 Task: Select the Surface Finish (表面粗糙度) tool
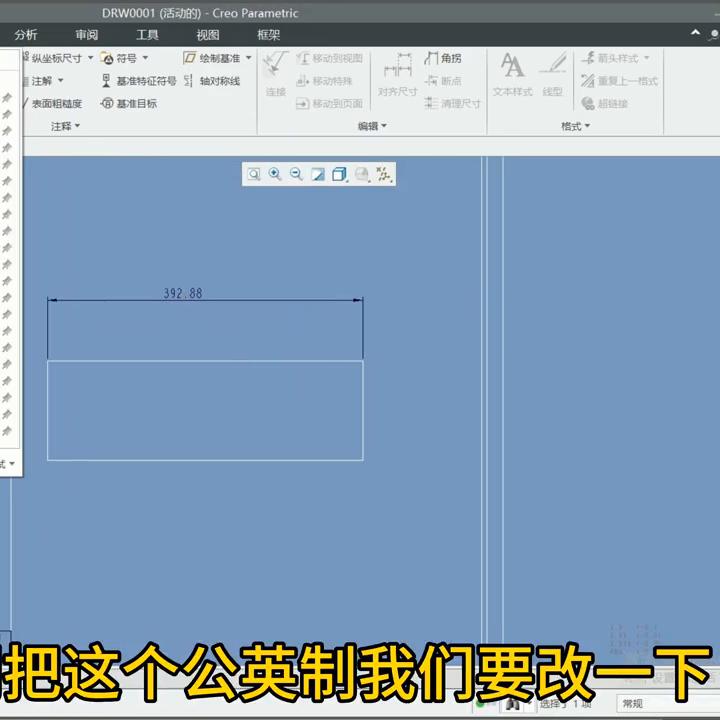coord(51,103)
